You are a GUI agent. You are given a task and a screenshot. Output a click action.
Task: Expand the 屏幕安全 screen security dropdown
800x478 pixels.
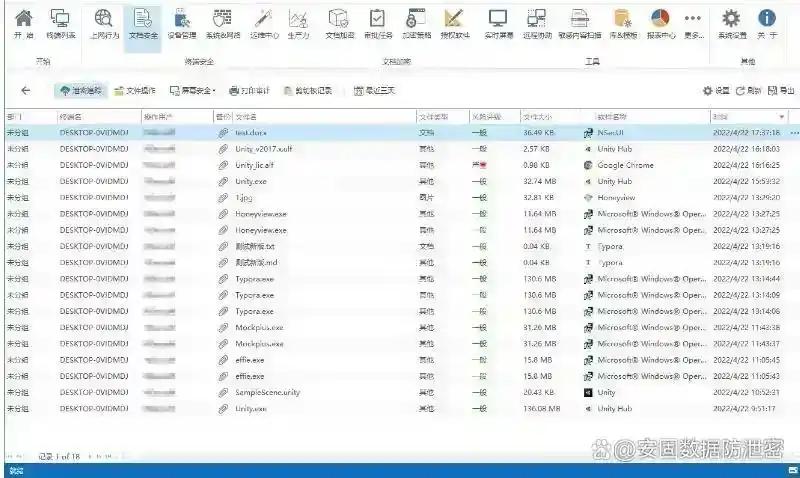click(193, 91)
